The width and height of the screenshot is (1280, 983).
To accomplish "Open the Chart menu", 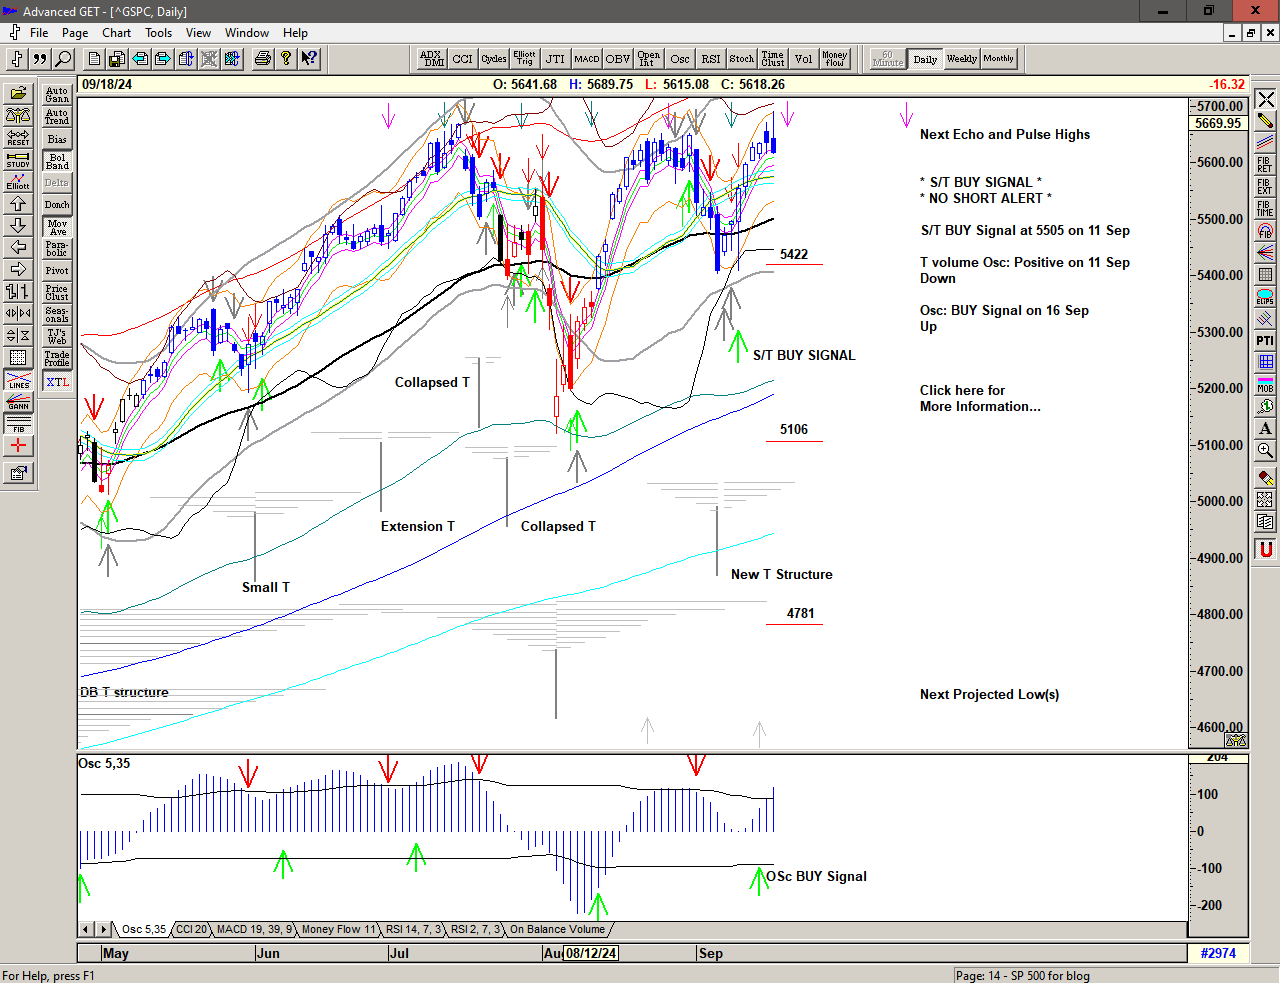I will pos(116,33).
